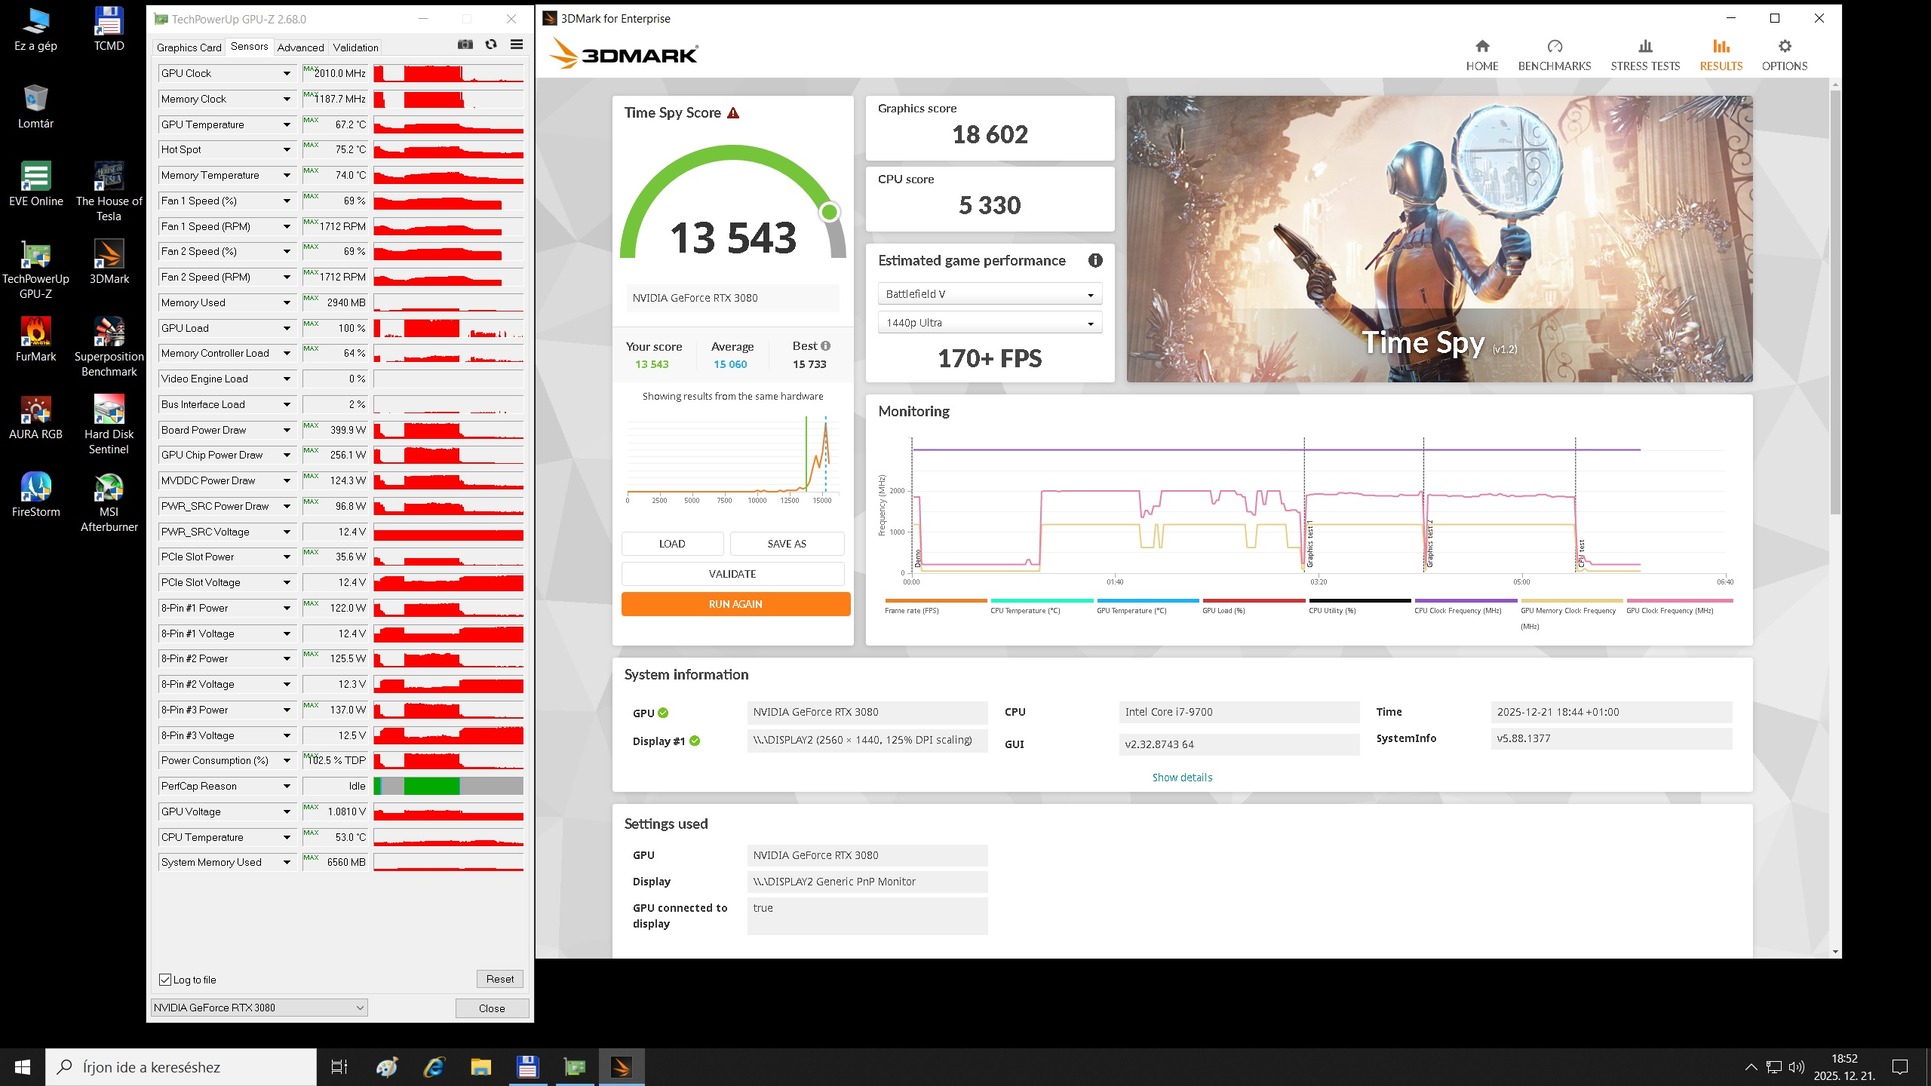Expand the GPU Clock sensor dropdown
This screenshot has height=1086, width=1931.
(286, 74)
